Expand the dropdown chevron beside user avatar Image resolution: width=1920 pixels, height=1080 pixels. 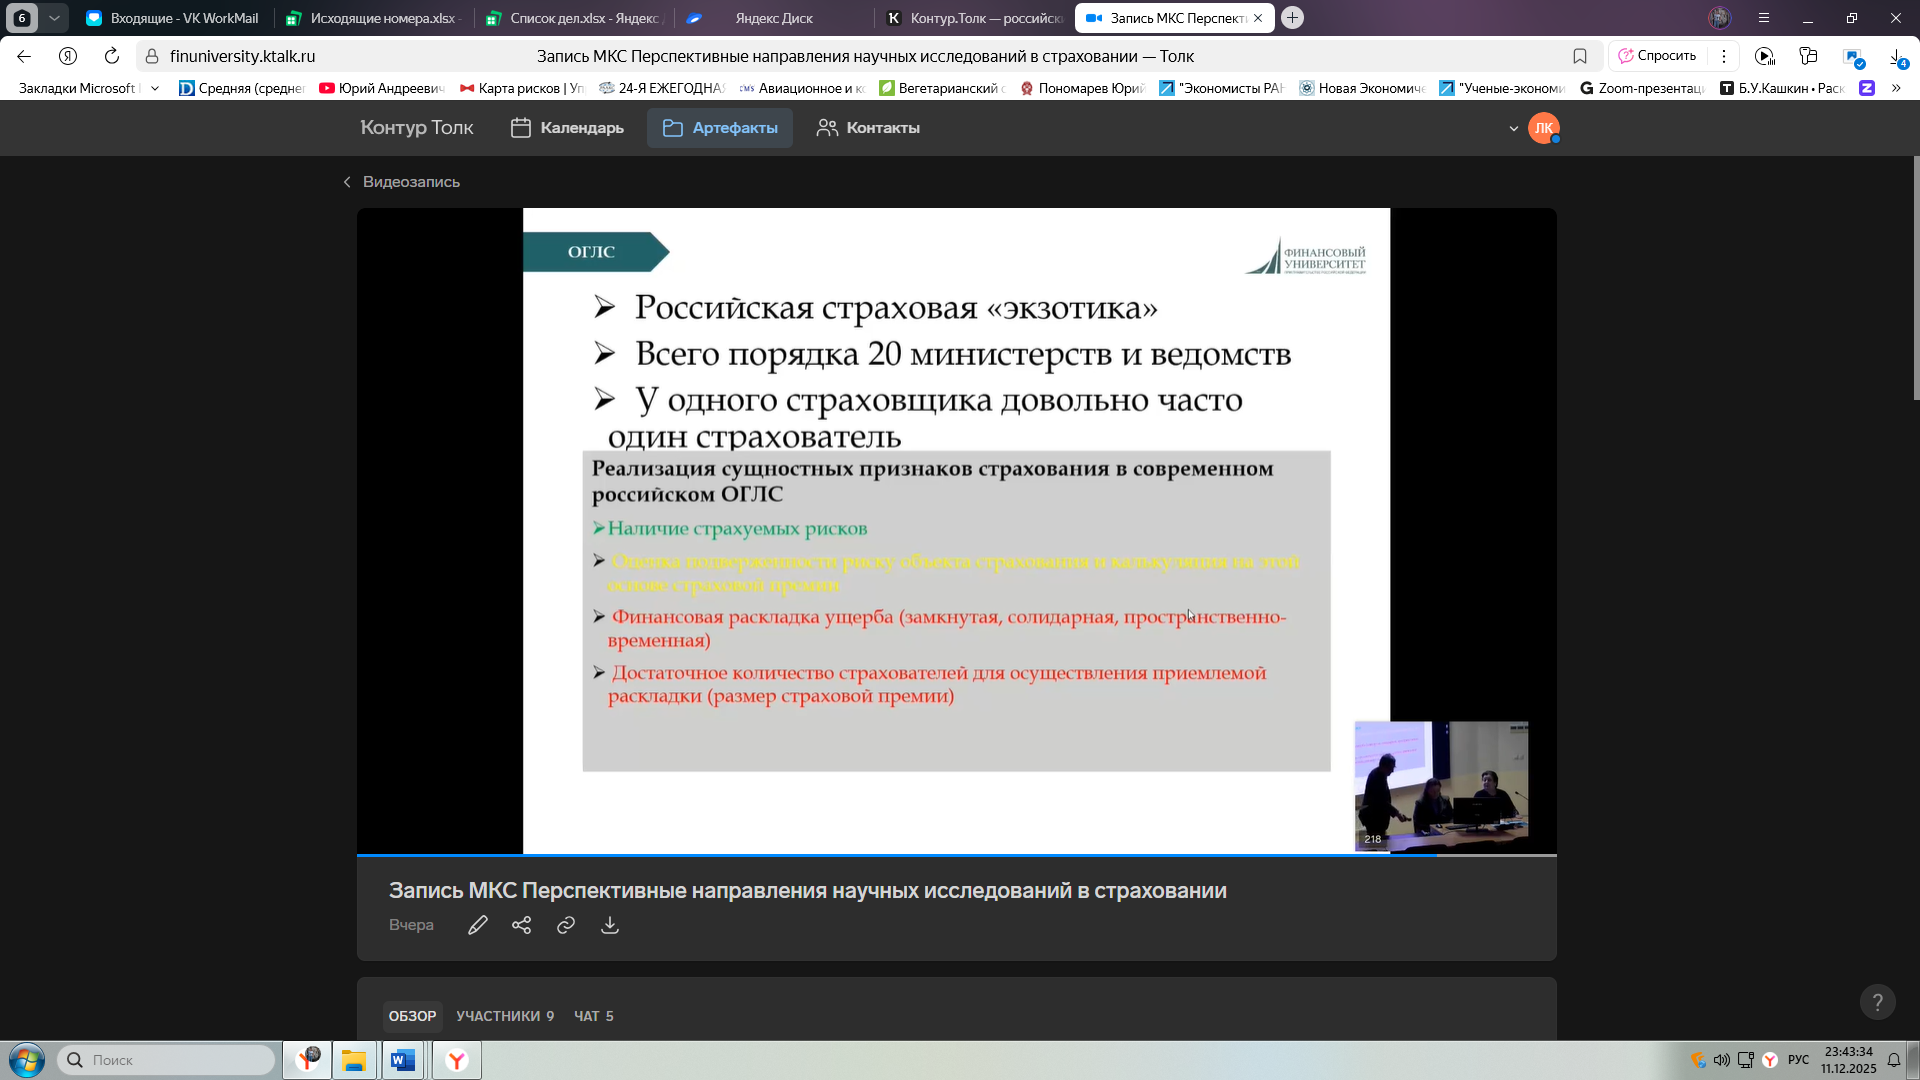1514,128
